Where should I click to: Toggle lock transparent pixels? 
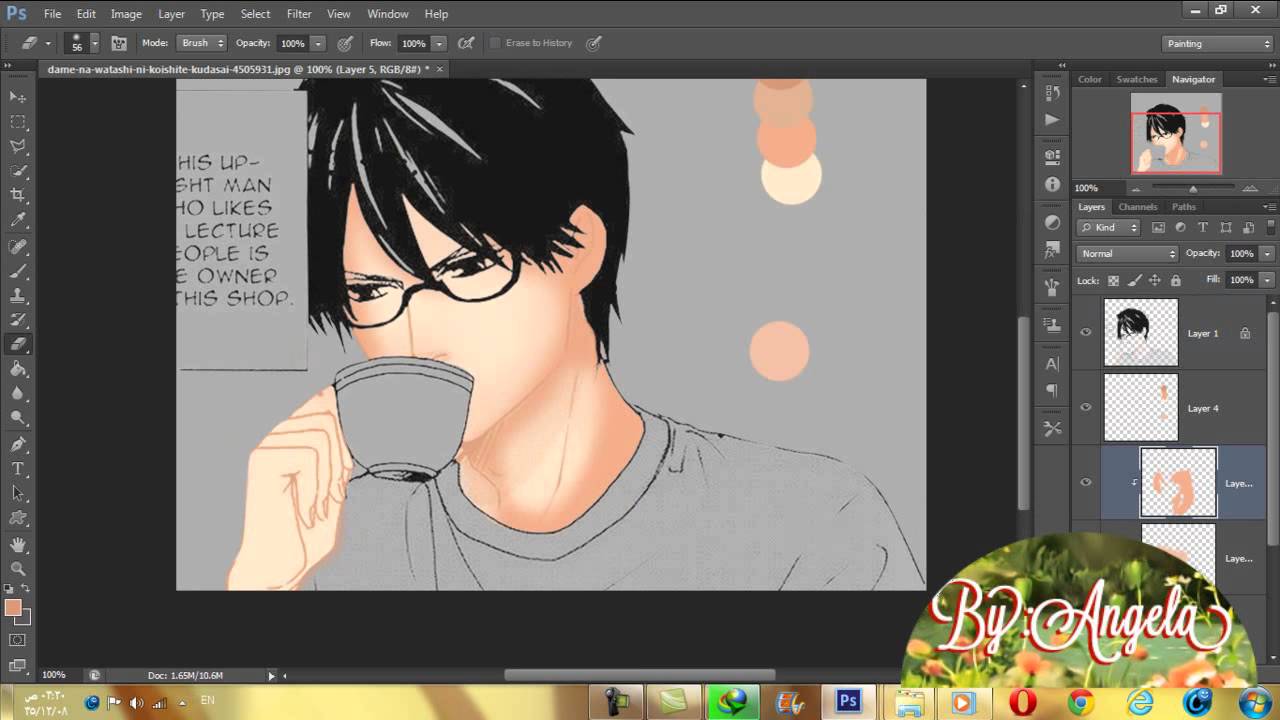[x=1113, y=281]
